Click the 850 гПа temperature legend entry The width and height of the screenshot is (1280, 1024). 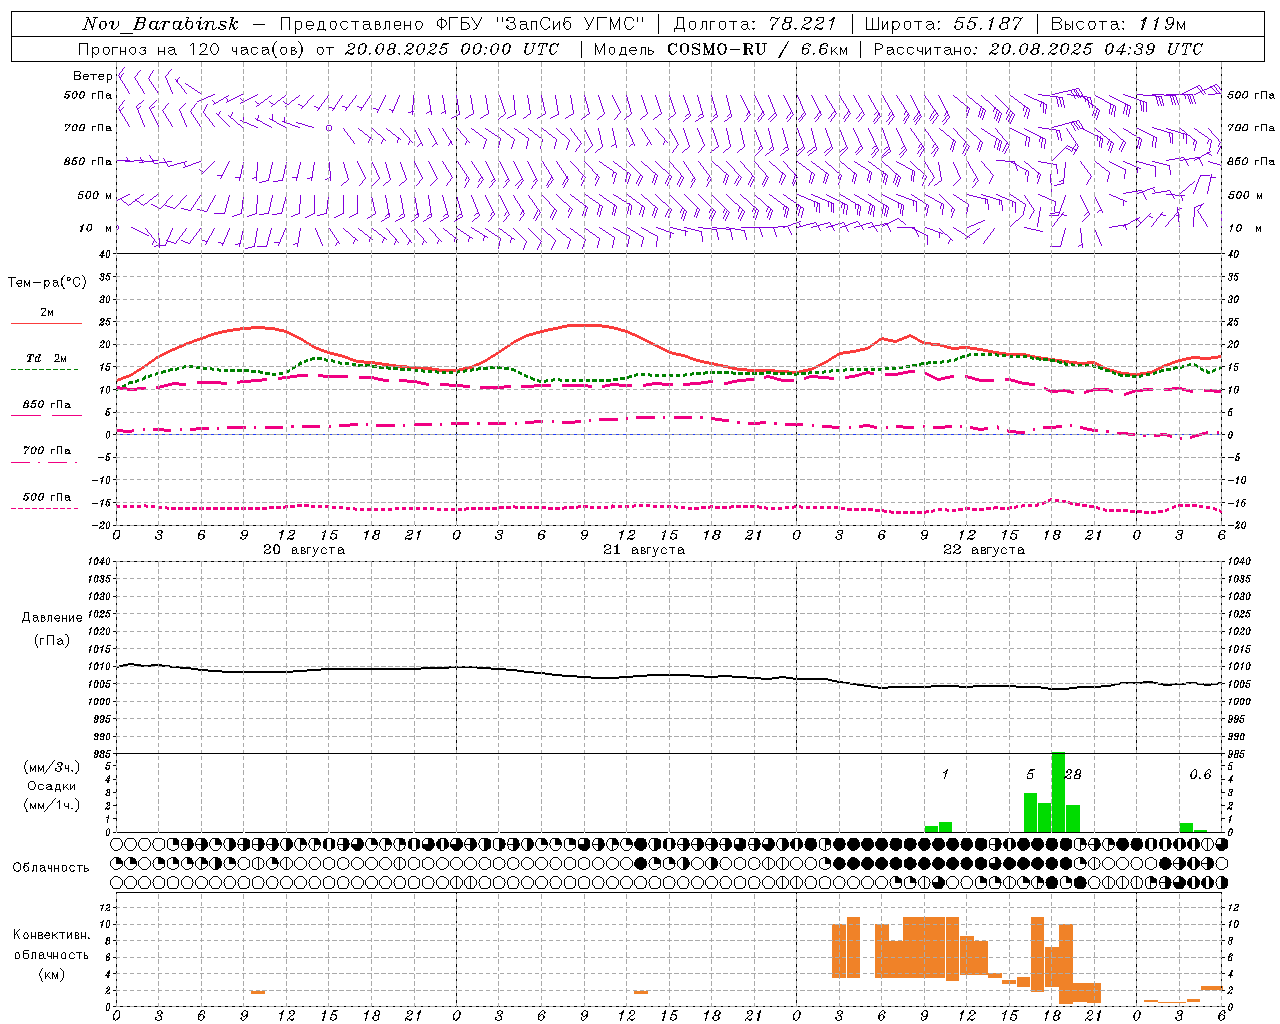47,405
